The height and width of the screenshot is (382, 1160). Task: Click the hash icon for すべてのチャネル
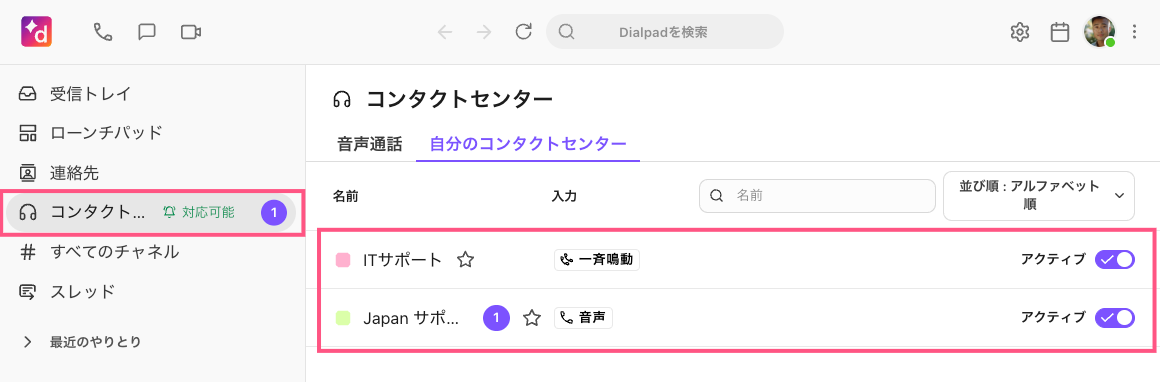pos(28,252)
